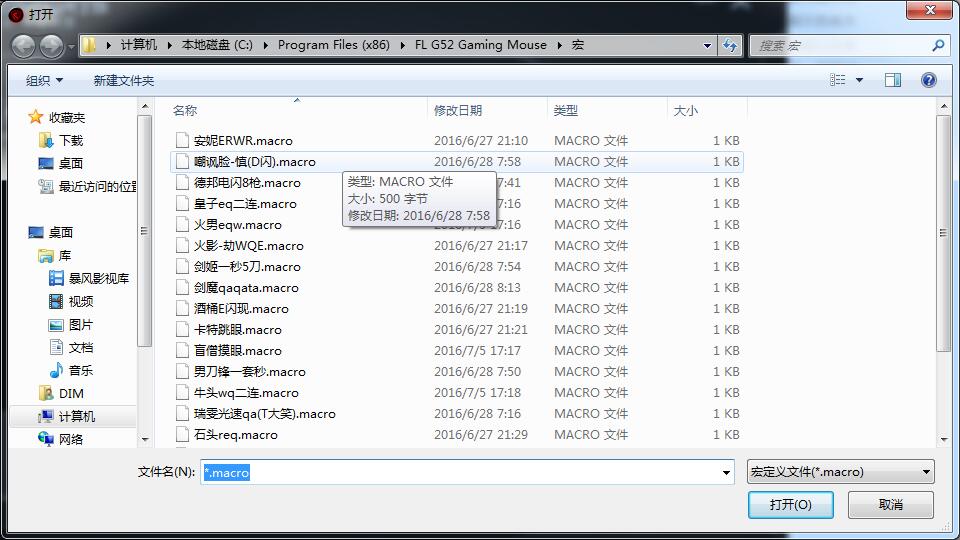The height and width of the screenshot is (540, 960).
Task: Go back with the back arrow button
Action: [24, 46]
